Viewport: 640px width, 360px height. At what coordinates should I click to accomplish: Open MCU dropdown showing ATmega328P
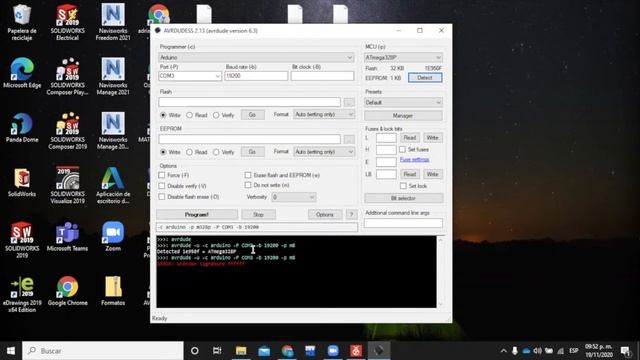[403, 58]
